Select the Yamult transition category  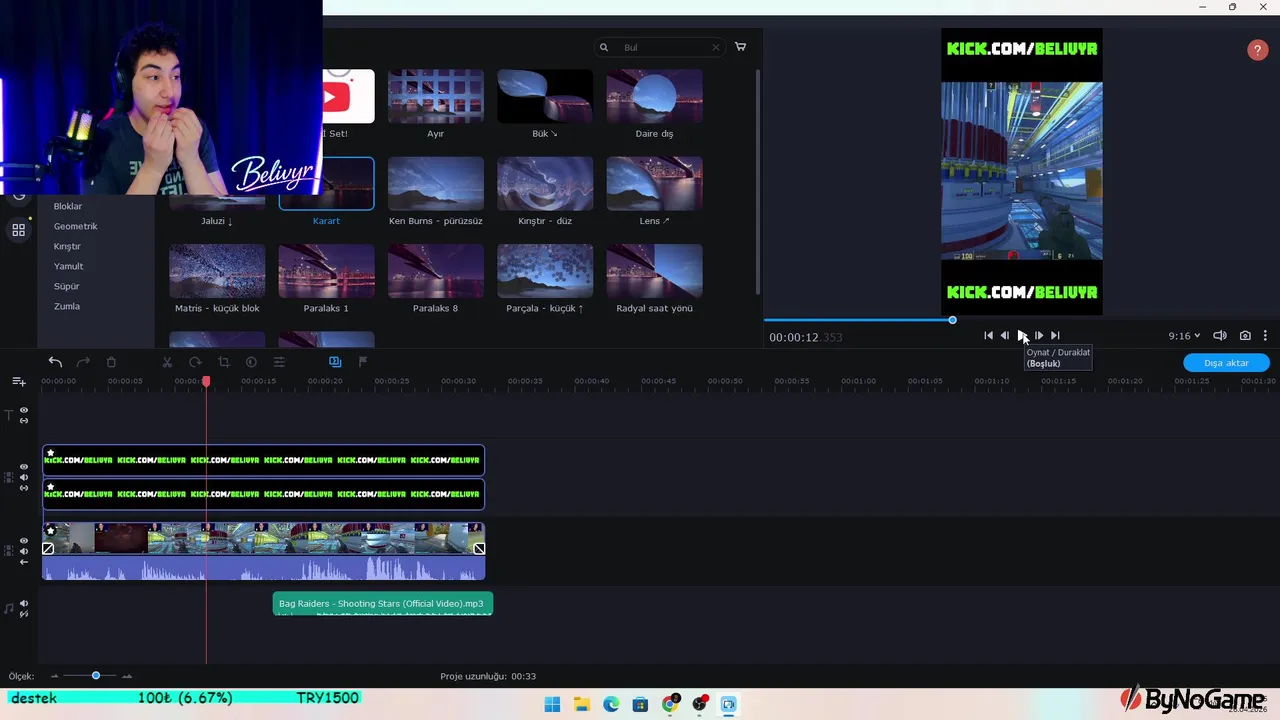pos(68,266)
